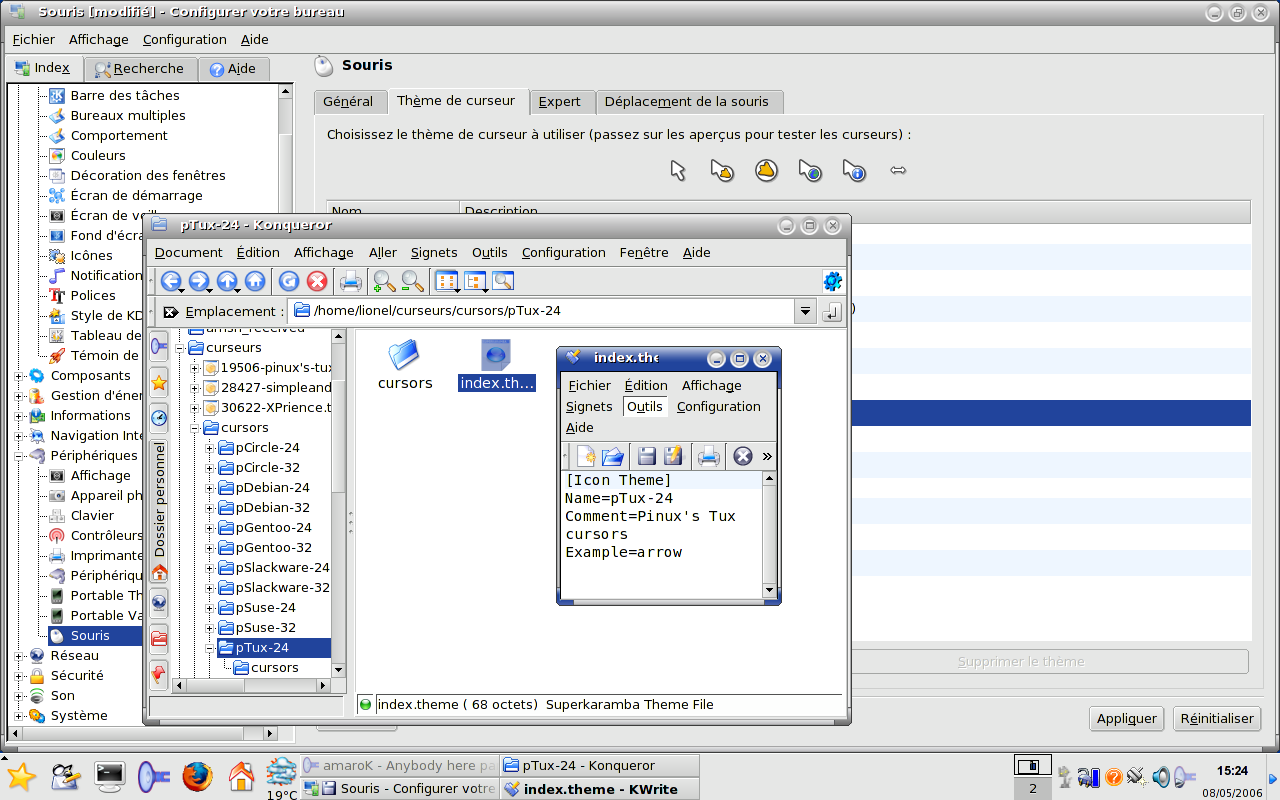Screen dimensions: 1280x800
Task: Click the Save icon in KWrite toolbar
Action: tap(647, 456)
